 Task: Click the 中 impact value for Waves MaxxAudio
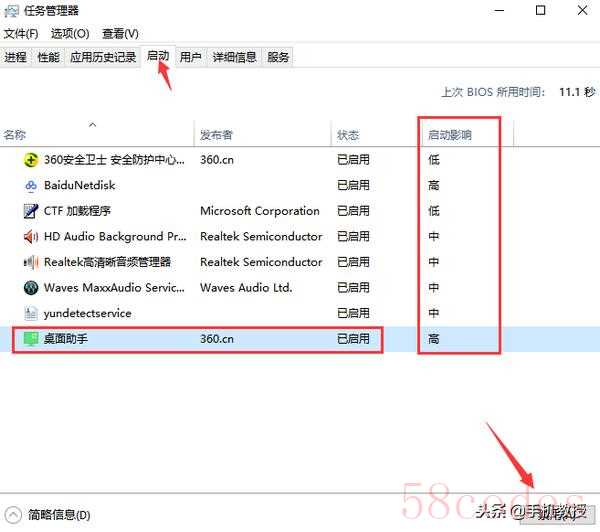coord(434,288)
